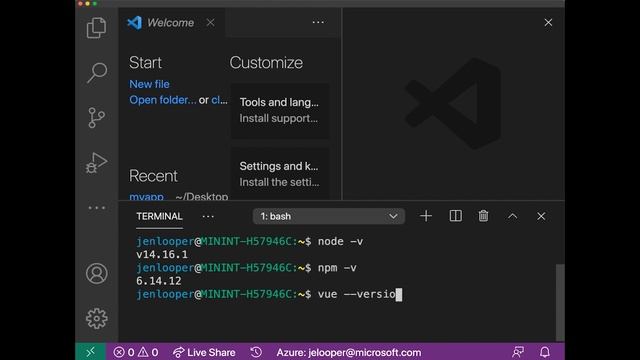Close the right editor group
This screenshot has height=360, width=640.
[548, 22]
